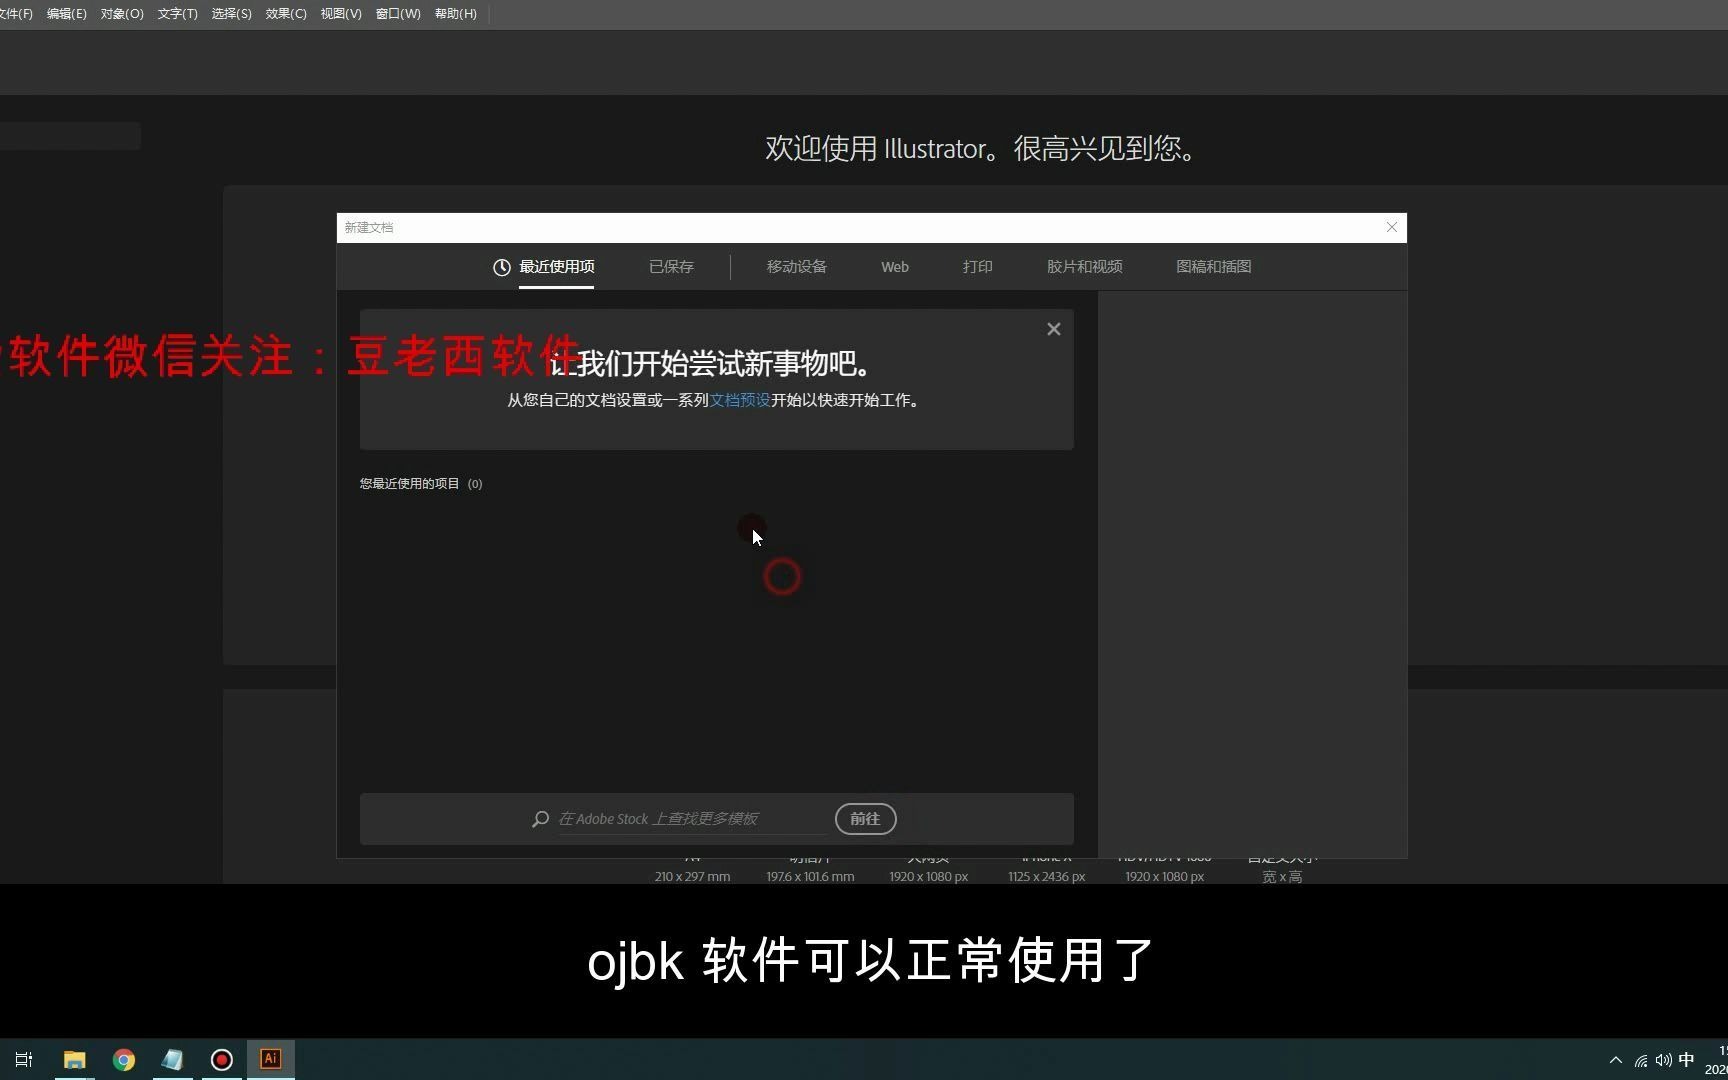Switch to the 图稿和插图 tab
This screenshot has width=1728, height=1080.
pos(1213,267)
